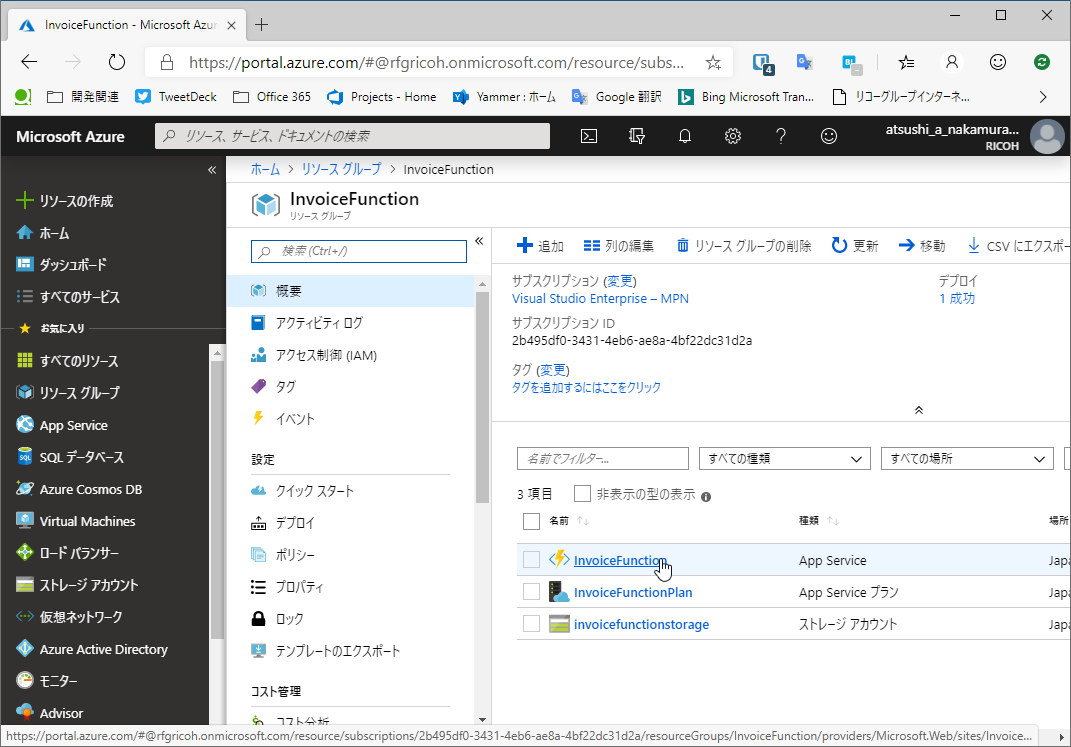The image size is (1071, 747).
Task: Select 概要 in resource menu
Action: click(350, 290)
